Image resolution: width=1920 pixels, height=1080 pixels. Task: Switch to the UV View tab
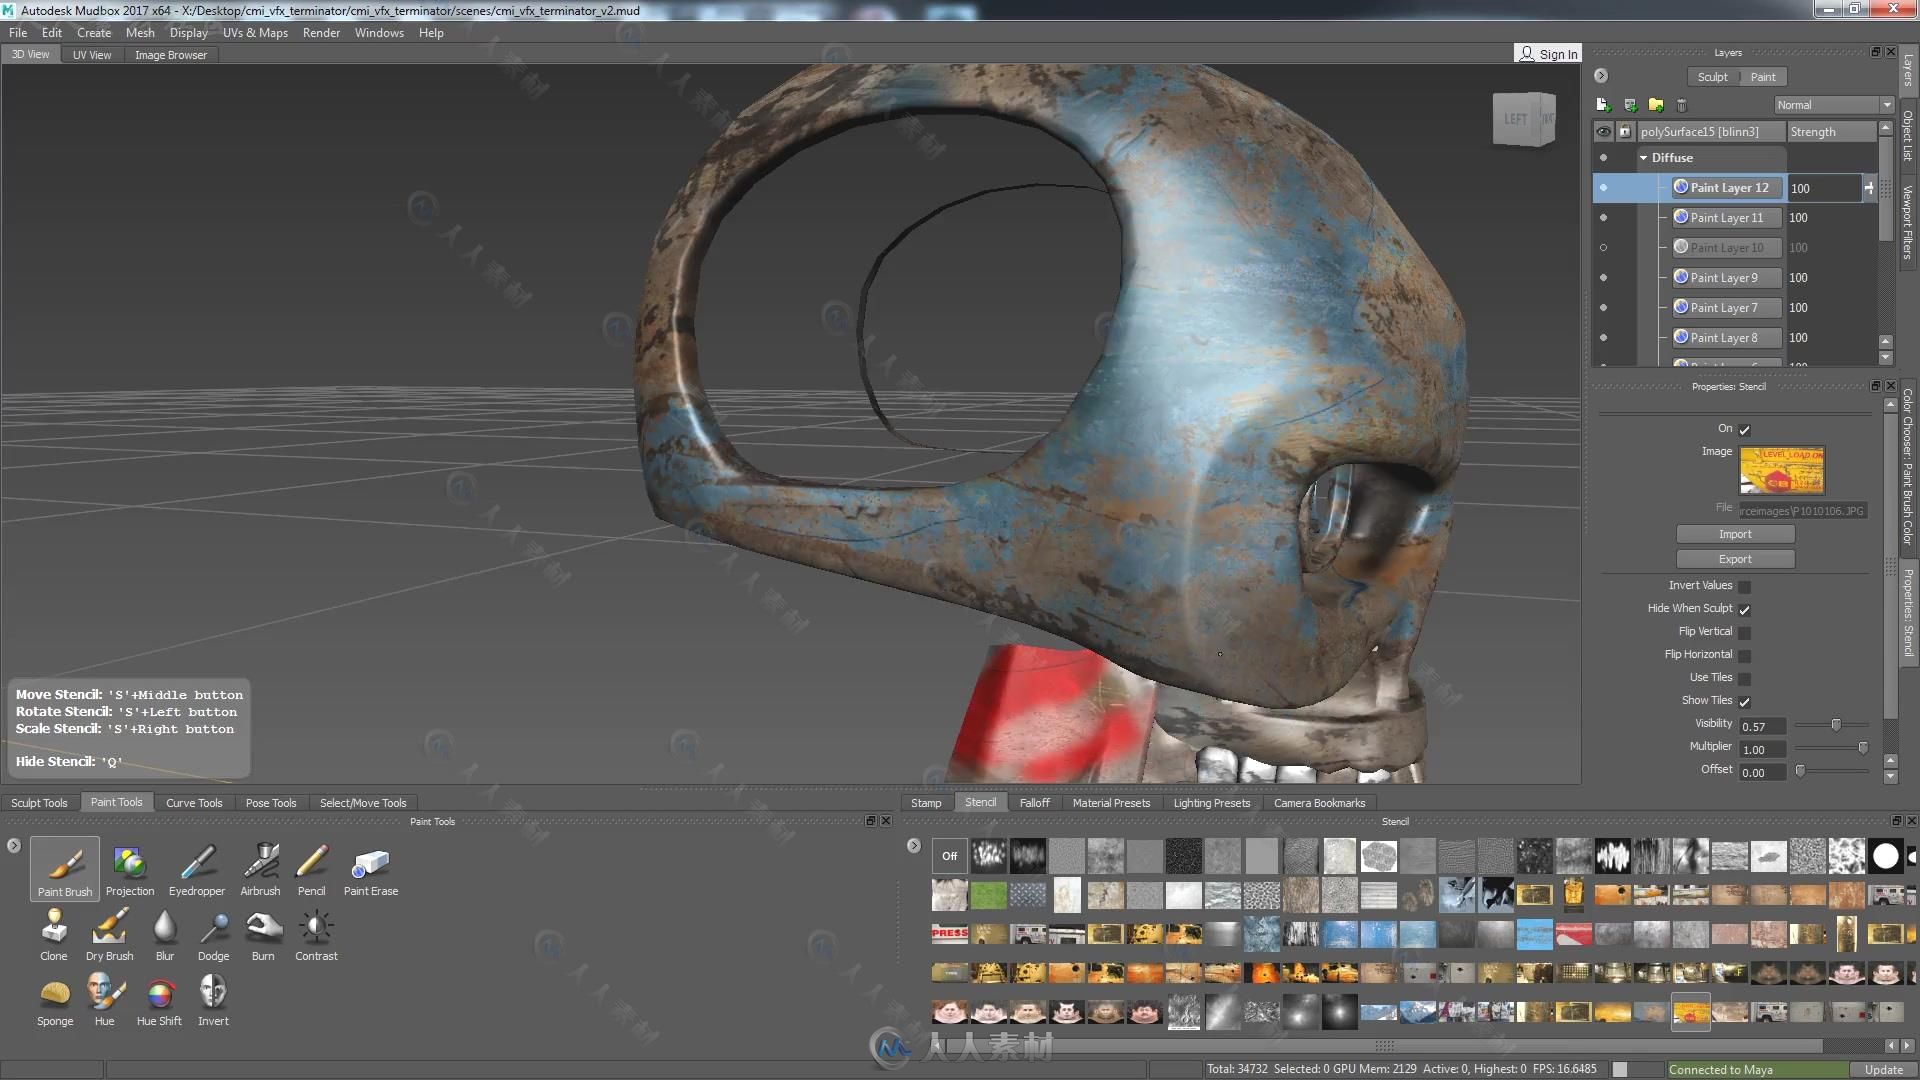92,55
